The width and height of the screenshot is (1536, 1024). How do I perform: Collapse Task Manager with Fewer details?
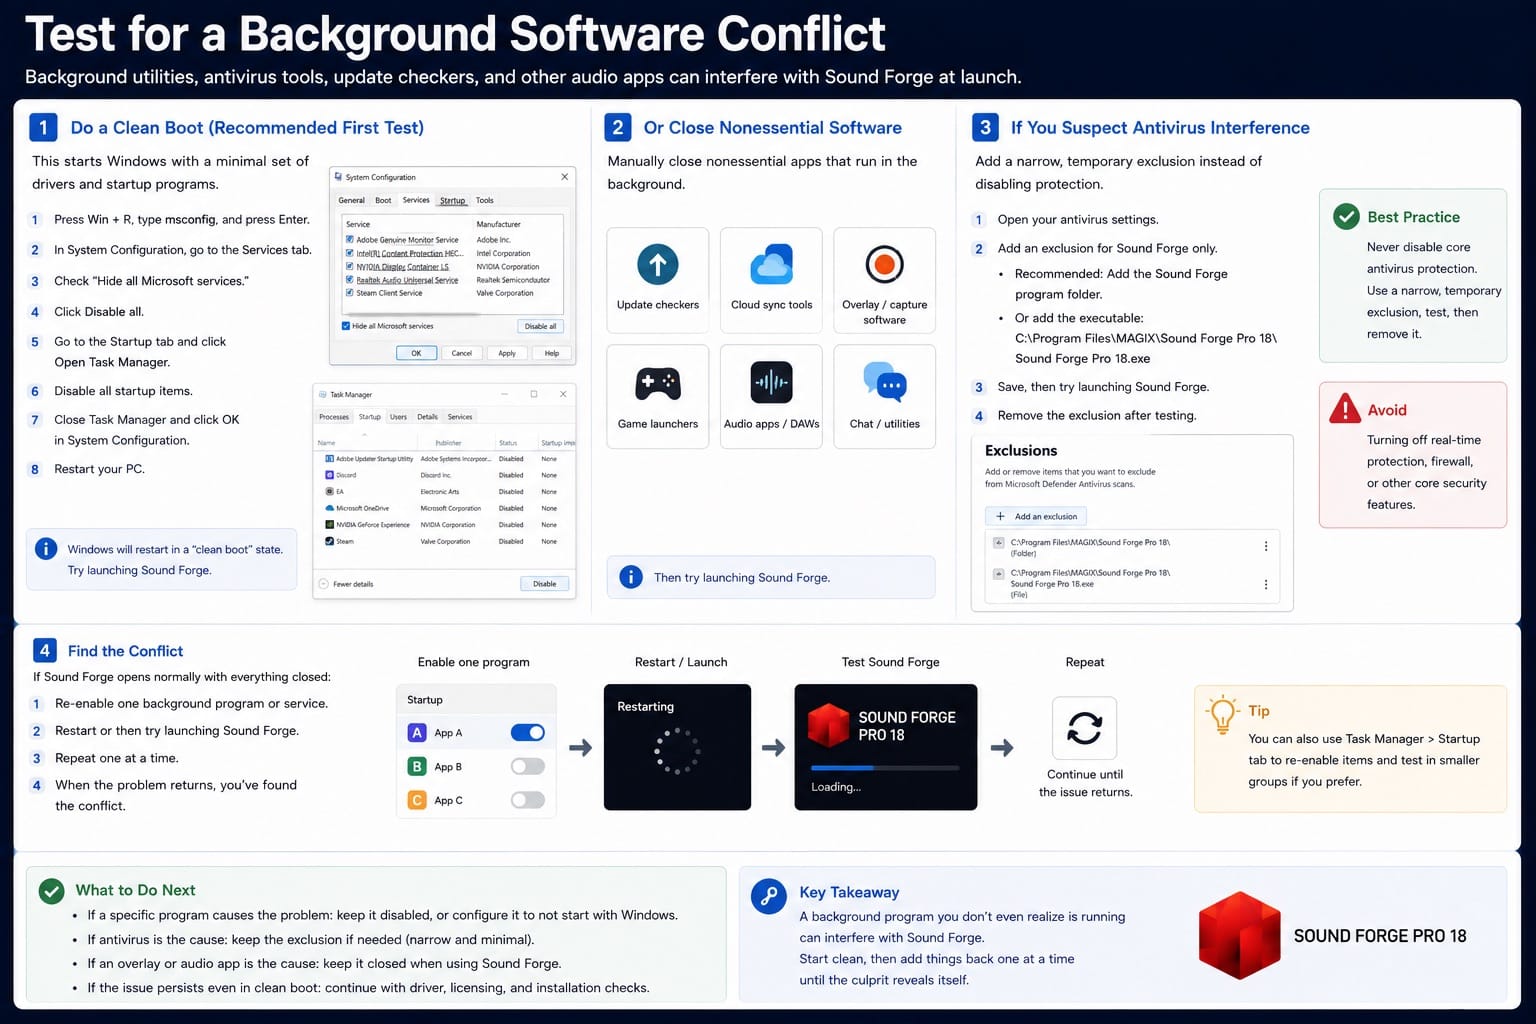click(346, 584)
